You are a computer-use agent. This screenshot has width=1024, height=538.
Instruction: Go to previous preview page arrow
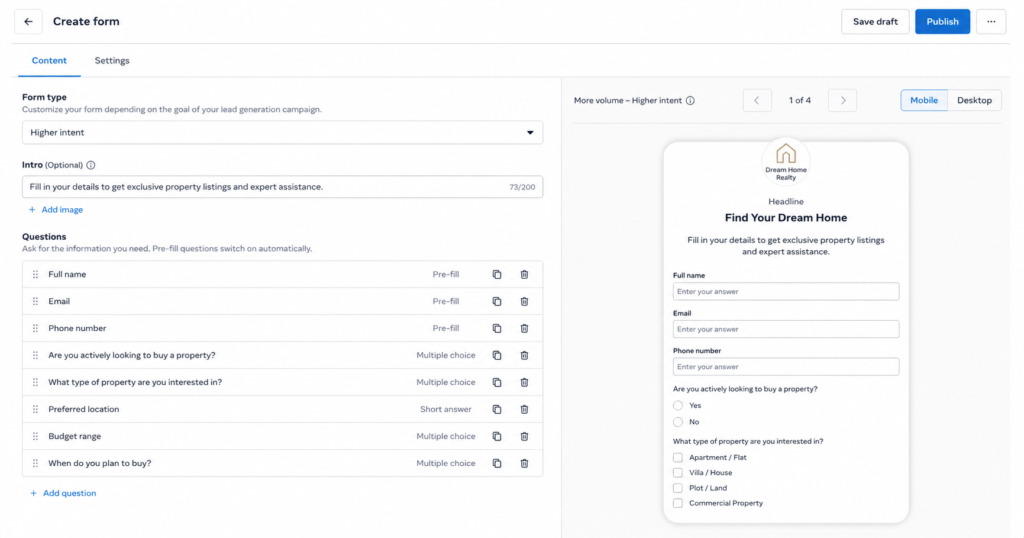(757, 101)
